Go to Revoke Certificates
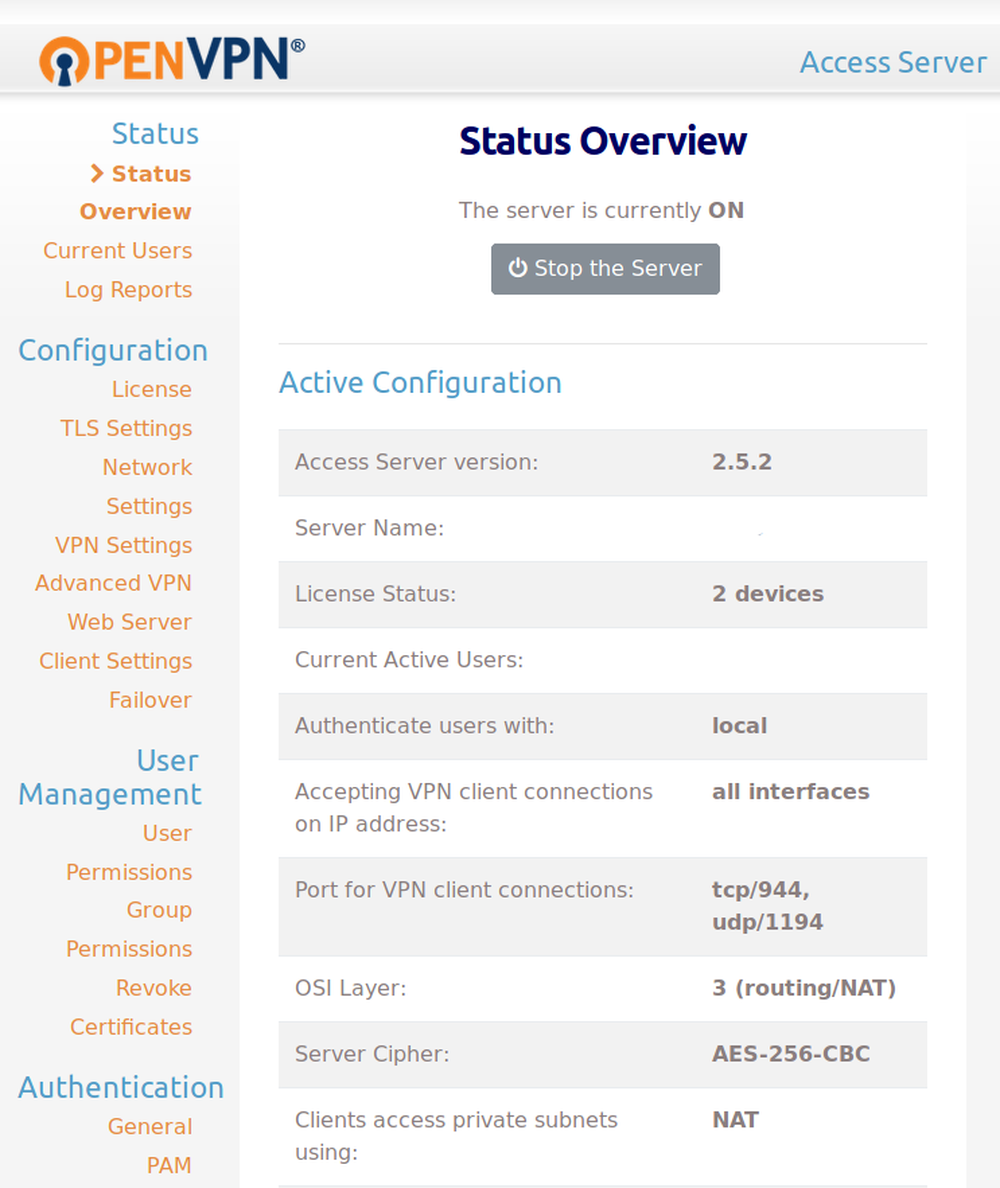The height and width of the screenshot is (1188, 1000). [131, 1008]
